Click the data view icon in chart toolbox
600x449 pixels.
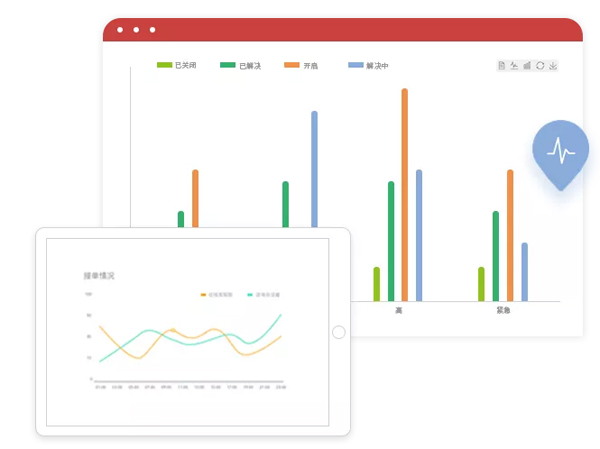coord(502,66)
